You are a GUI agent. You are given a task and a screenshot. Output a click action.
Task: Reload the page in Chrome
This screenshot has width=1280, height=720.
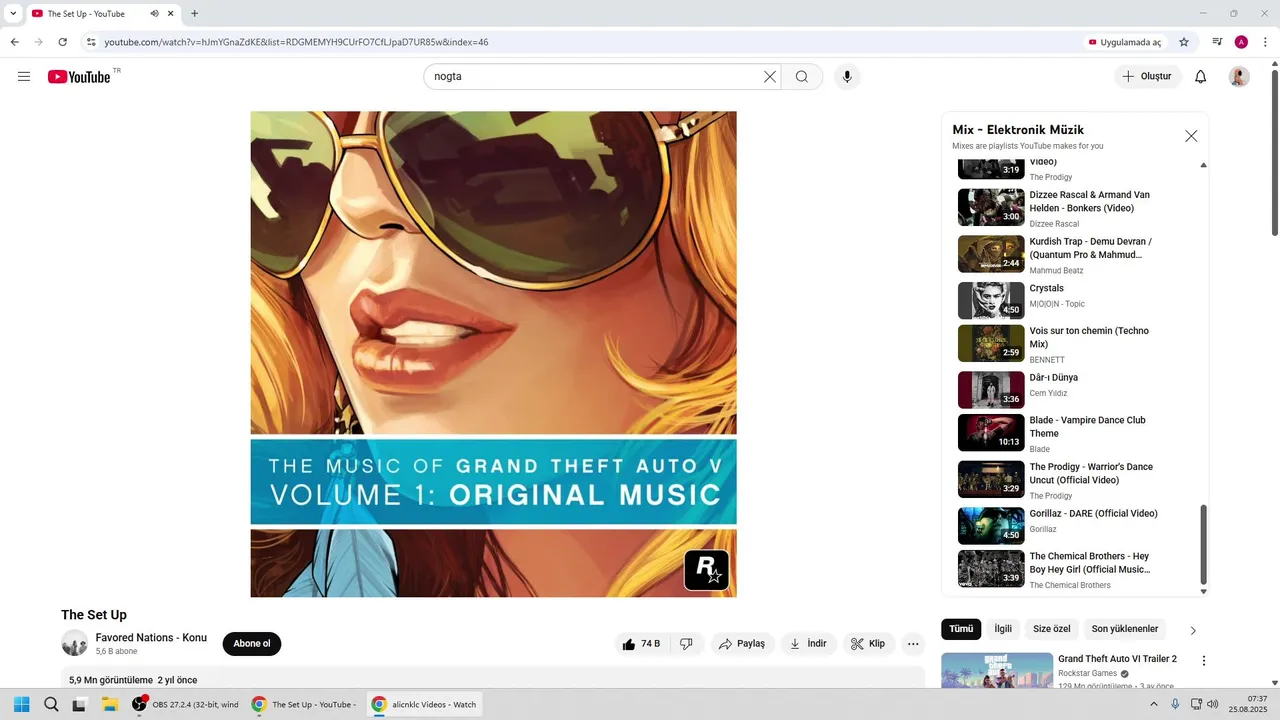62,42
